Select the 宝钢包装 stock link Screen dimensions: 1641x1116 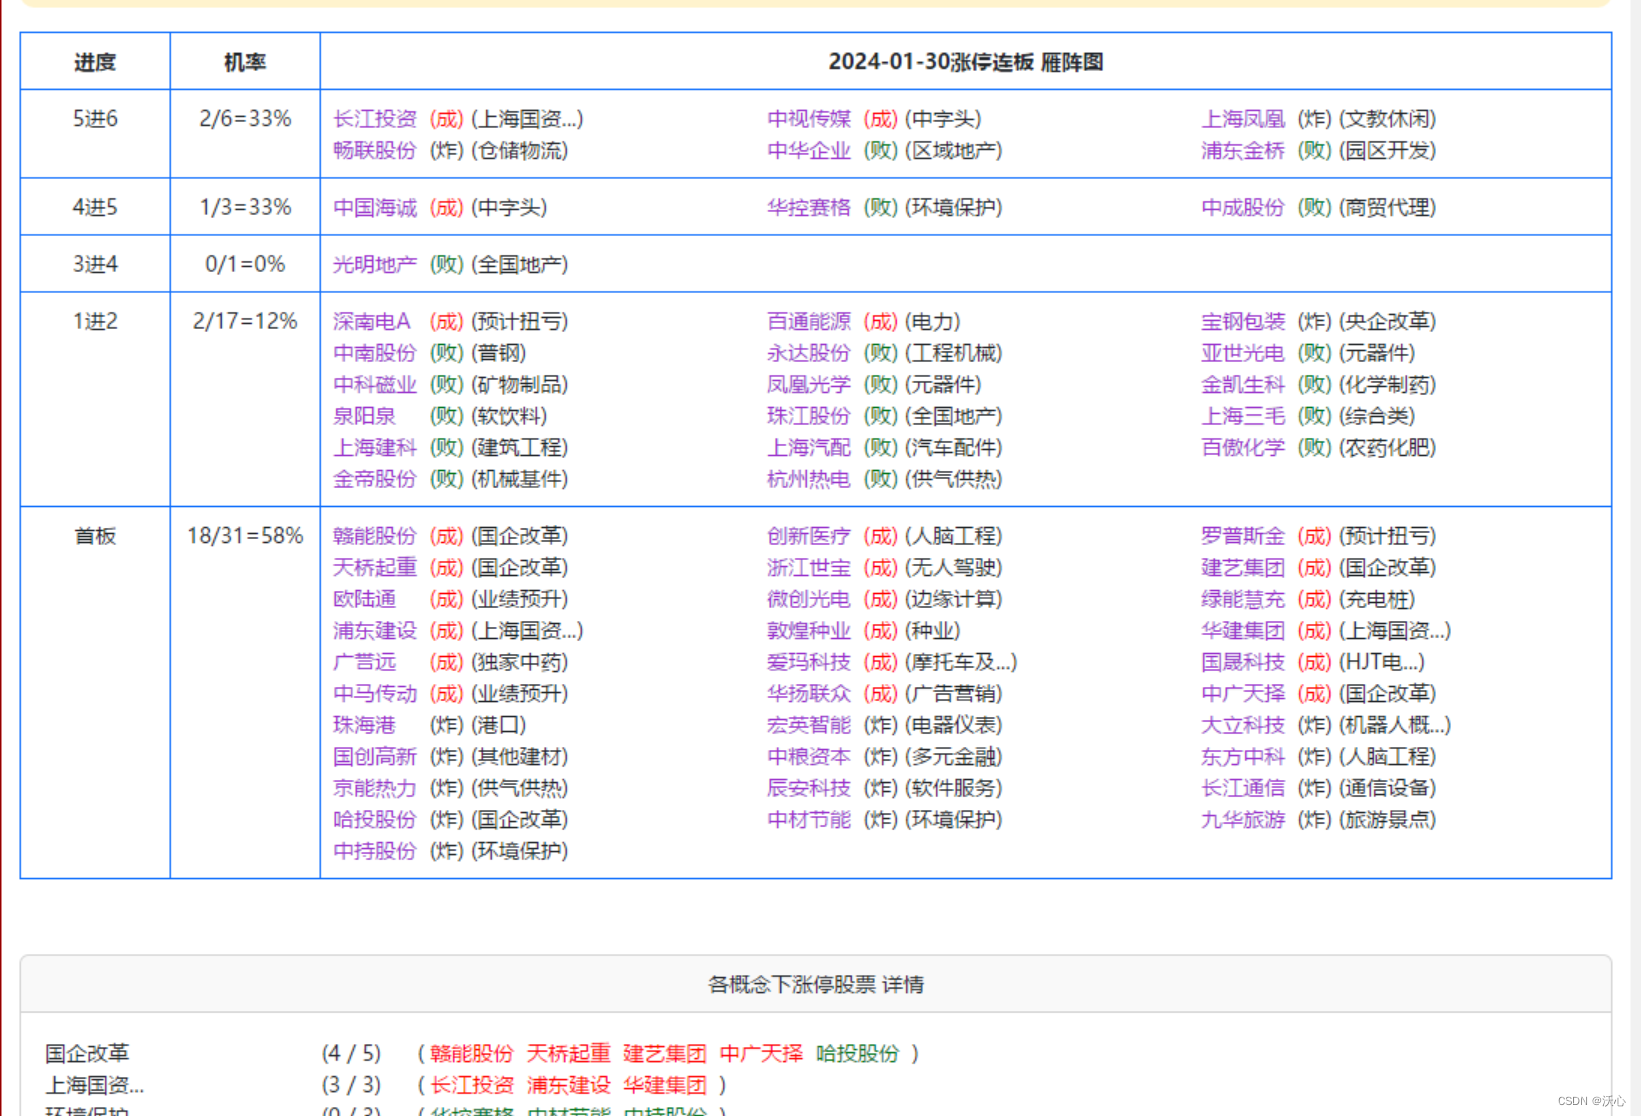pyautogui.click(x=1242, y=322)
